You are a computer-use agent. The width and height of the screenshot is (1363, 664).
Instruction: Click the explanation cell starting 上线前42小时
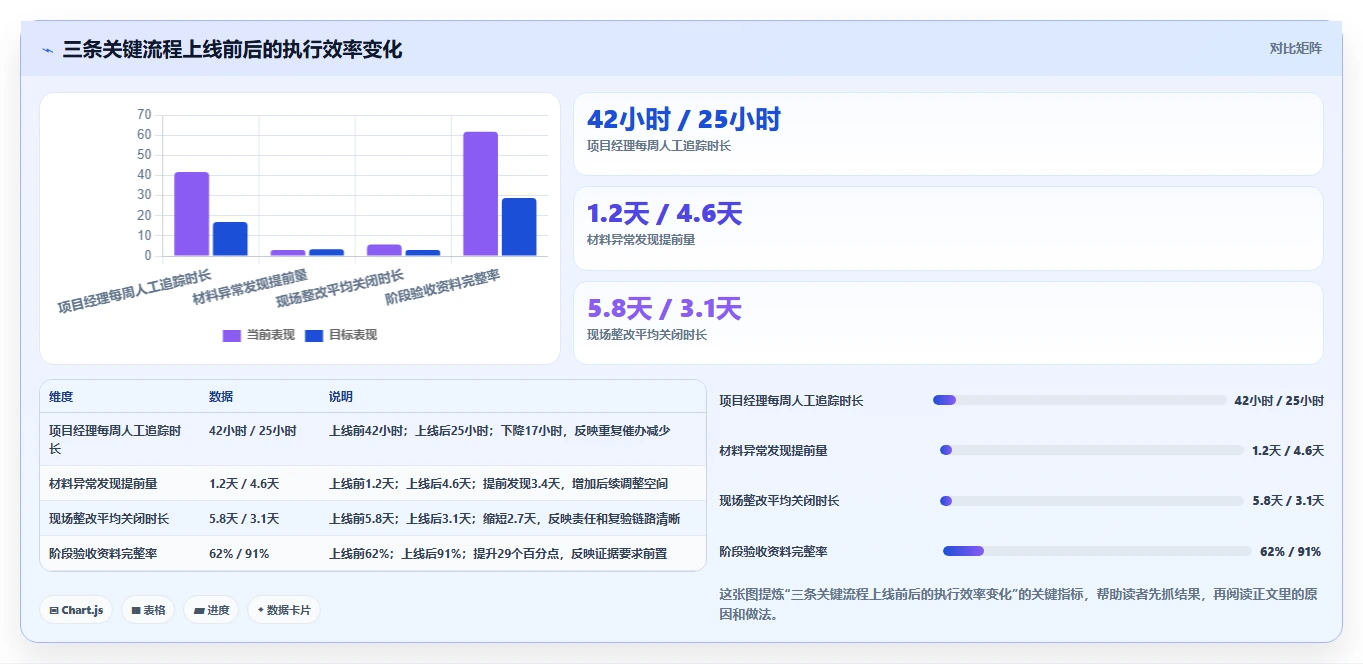tap(499, 431)
